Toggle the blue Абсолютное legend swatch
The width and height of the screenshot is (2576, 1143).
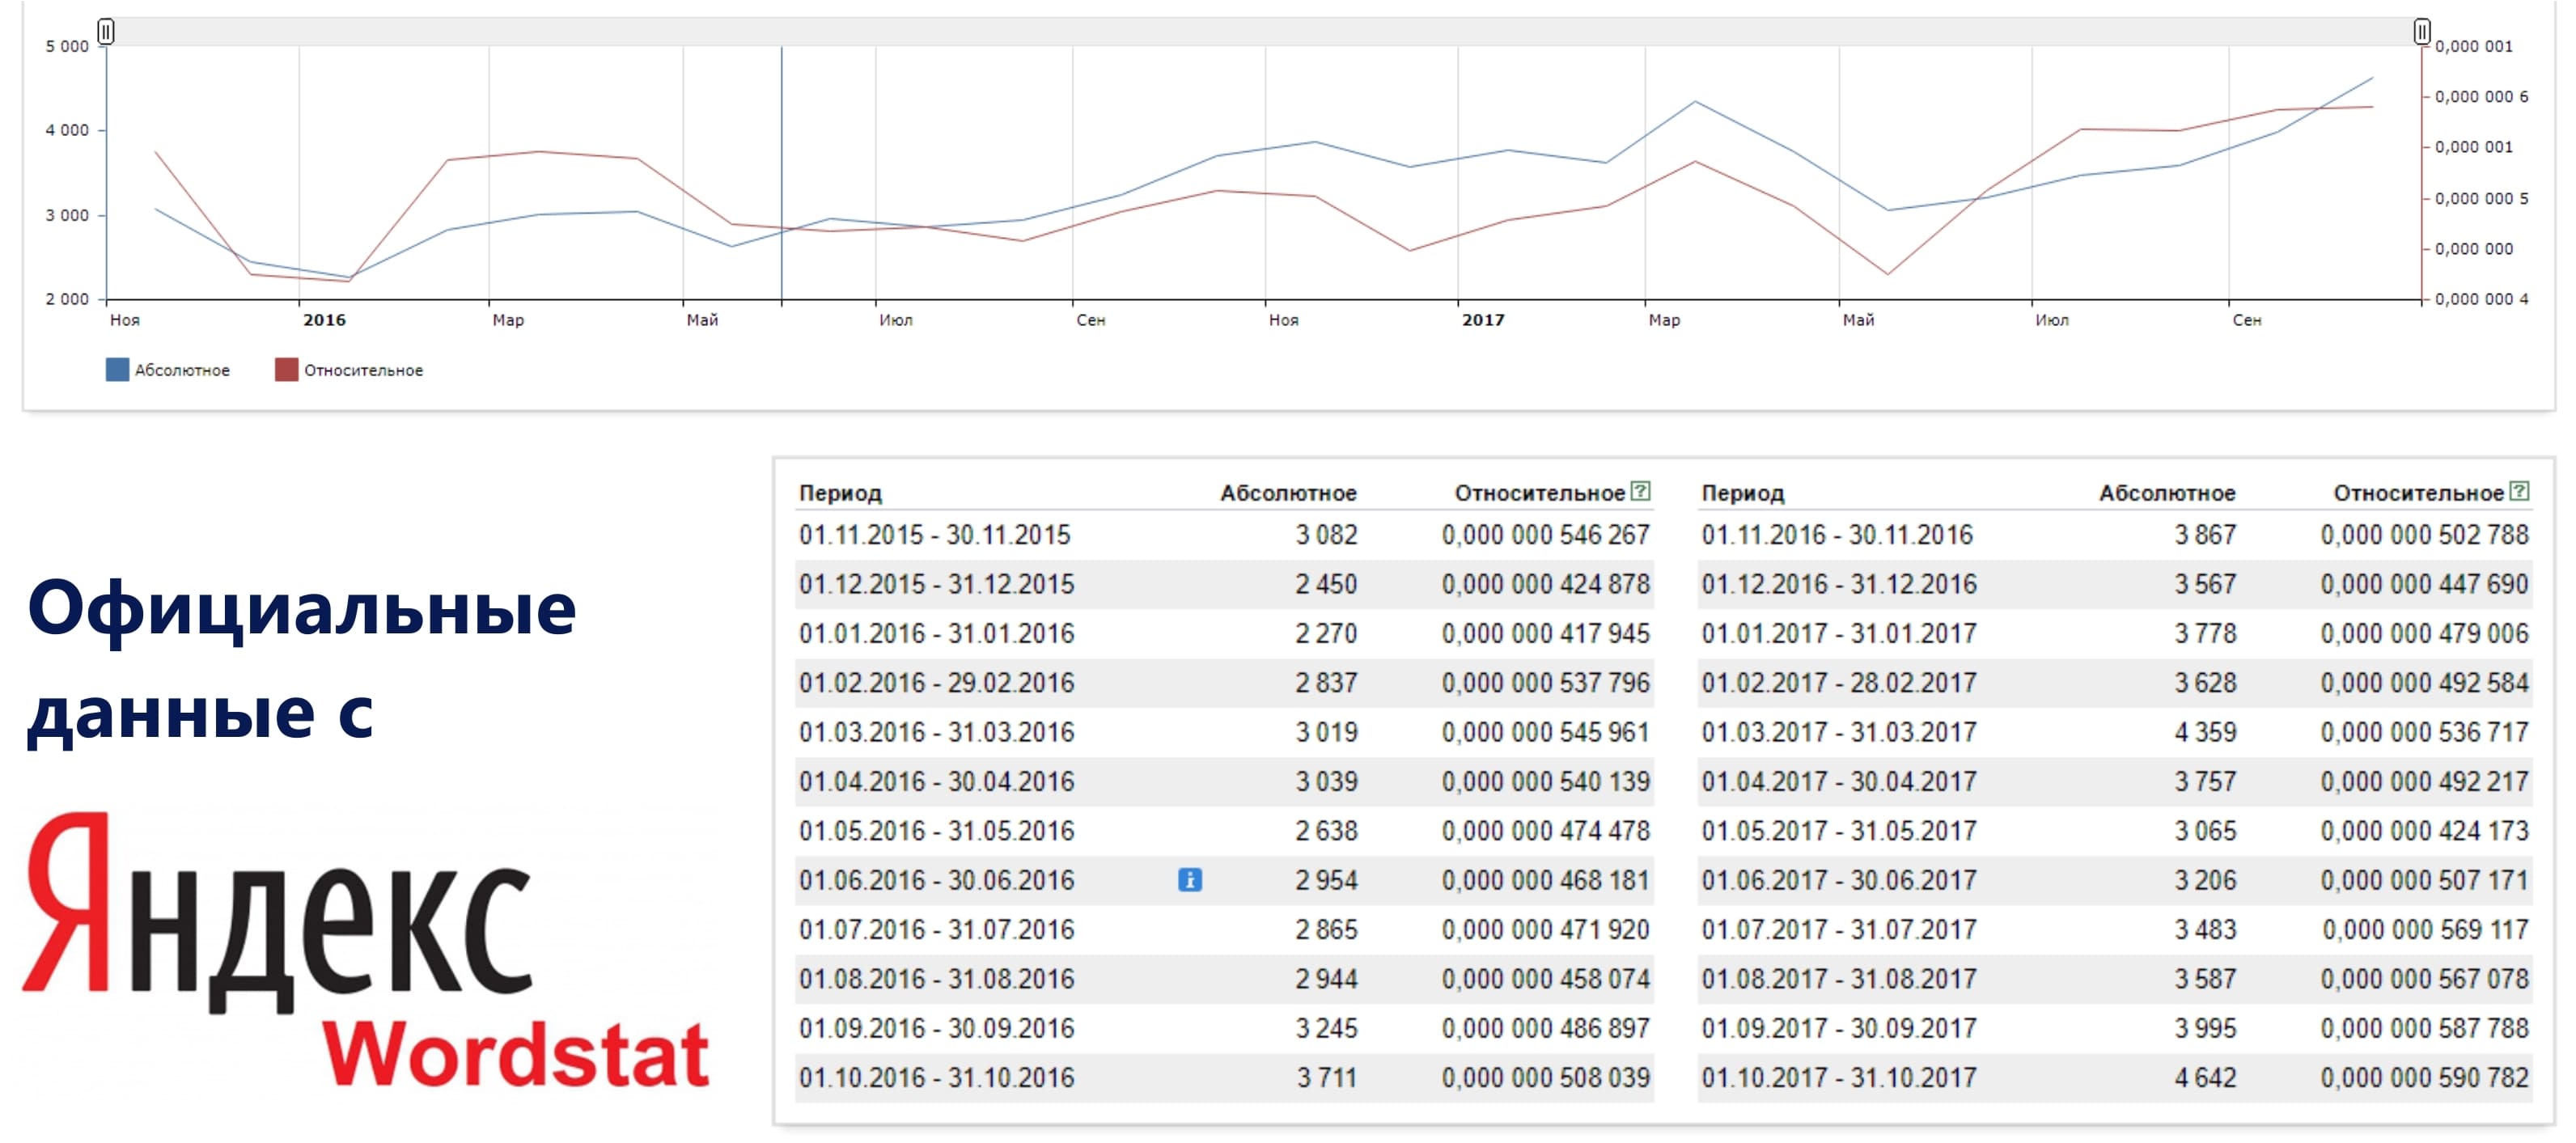click(x=117, y=370)
